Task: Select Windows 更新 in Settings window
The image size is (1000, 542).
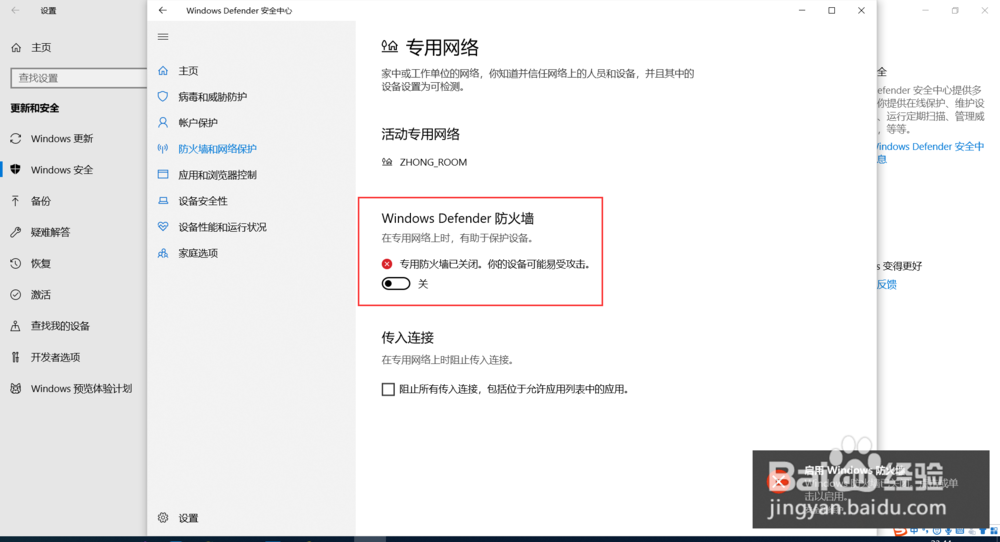Action: tap(62, 138)
